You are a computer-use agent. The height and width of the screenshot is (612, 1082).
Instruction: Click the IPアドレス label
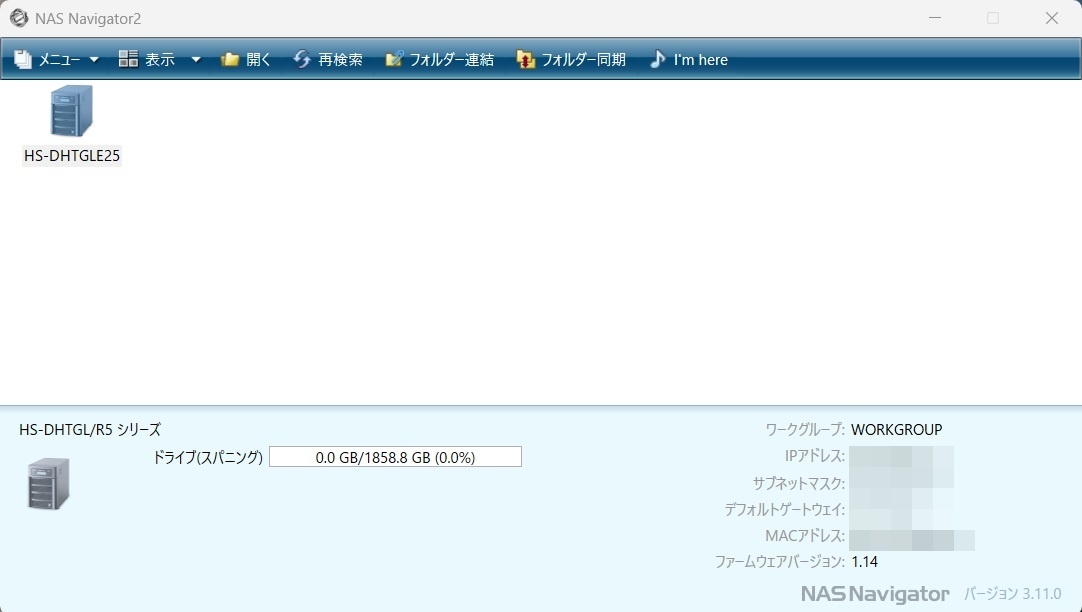point(814,456)
